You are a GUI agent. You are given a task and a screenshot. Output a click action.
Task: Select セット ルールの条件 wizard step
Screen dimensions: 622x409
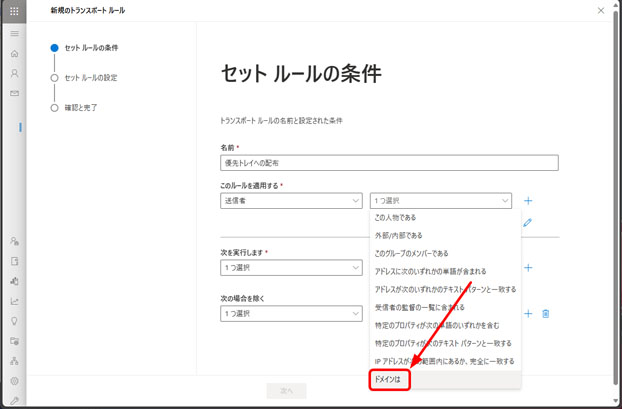coord(84,48)
